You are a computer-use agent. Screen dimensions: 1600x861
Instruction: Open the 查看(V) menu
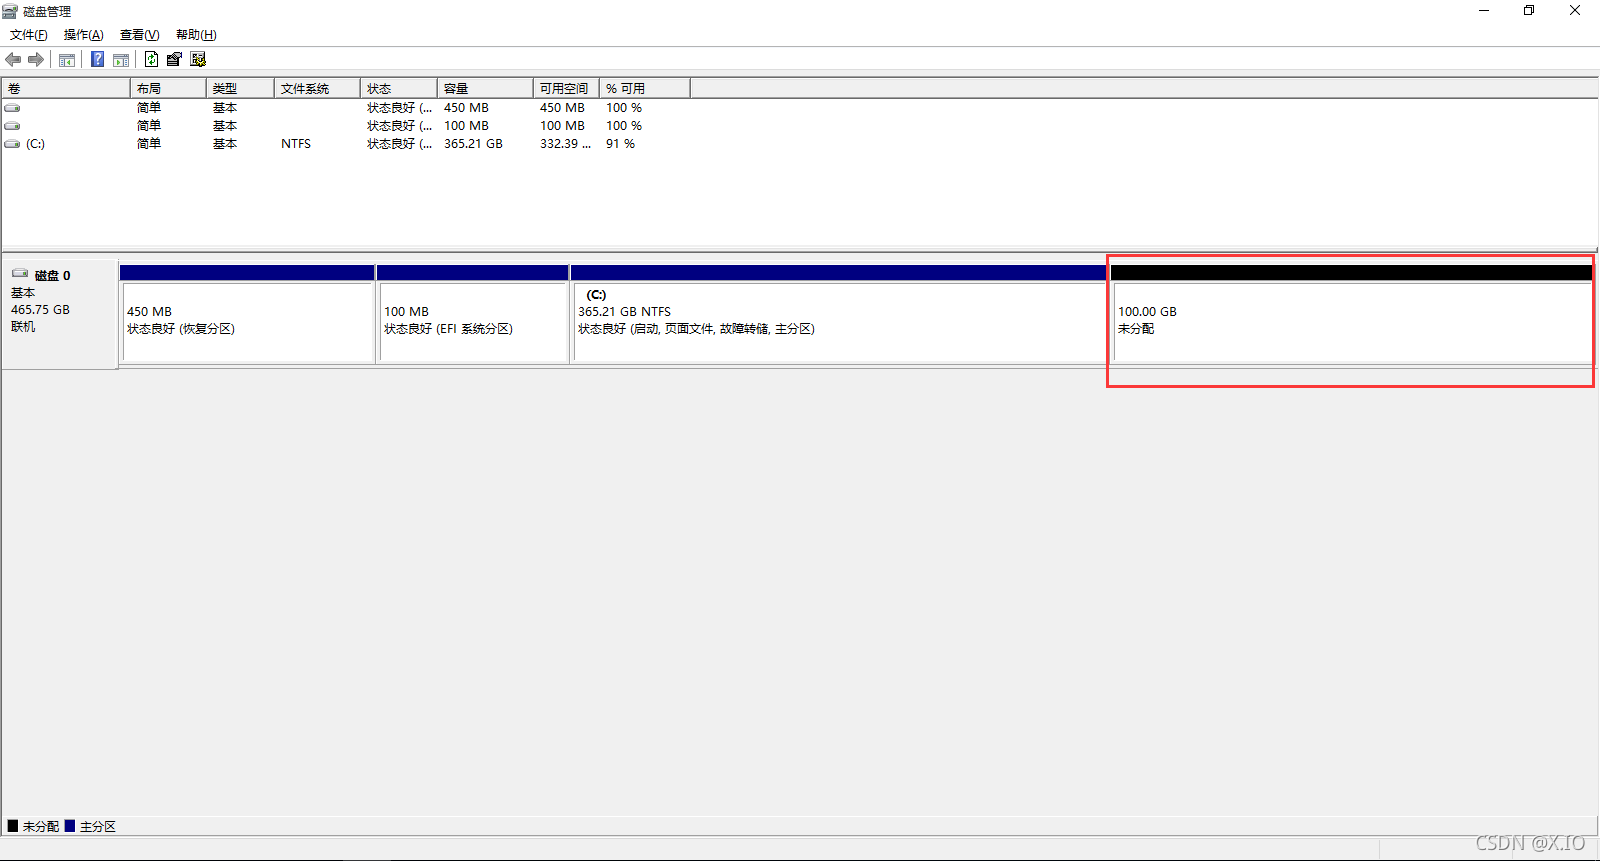point(140,35)
